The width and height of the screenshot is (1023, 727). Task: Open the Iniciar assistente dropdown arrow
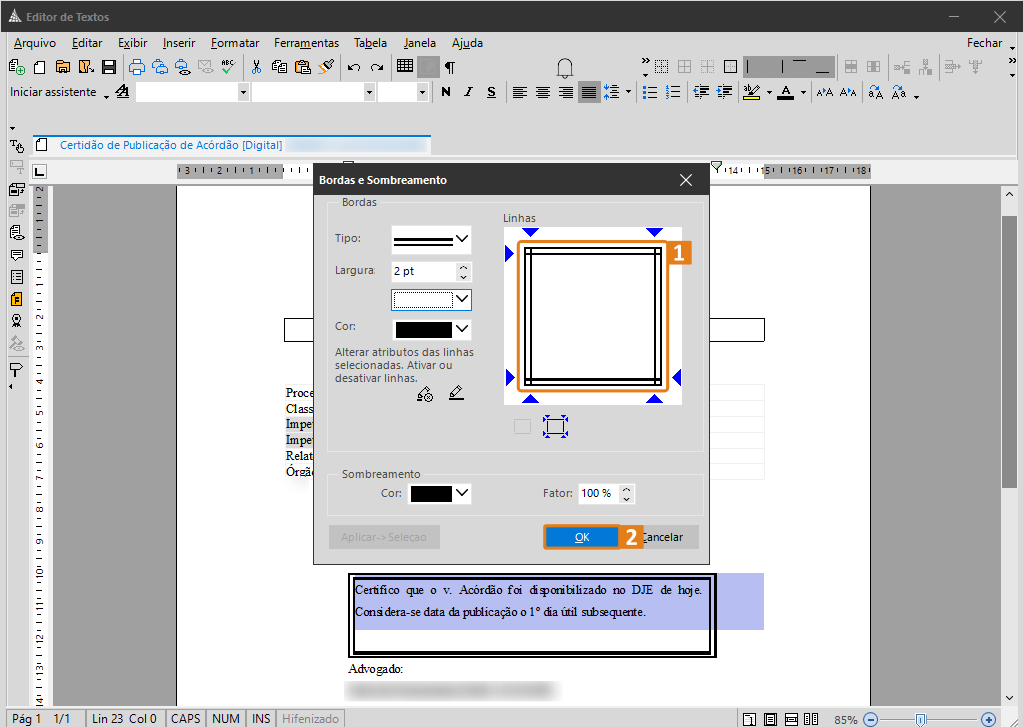106,96
